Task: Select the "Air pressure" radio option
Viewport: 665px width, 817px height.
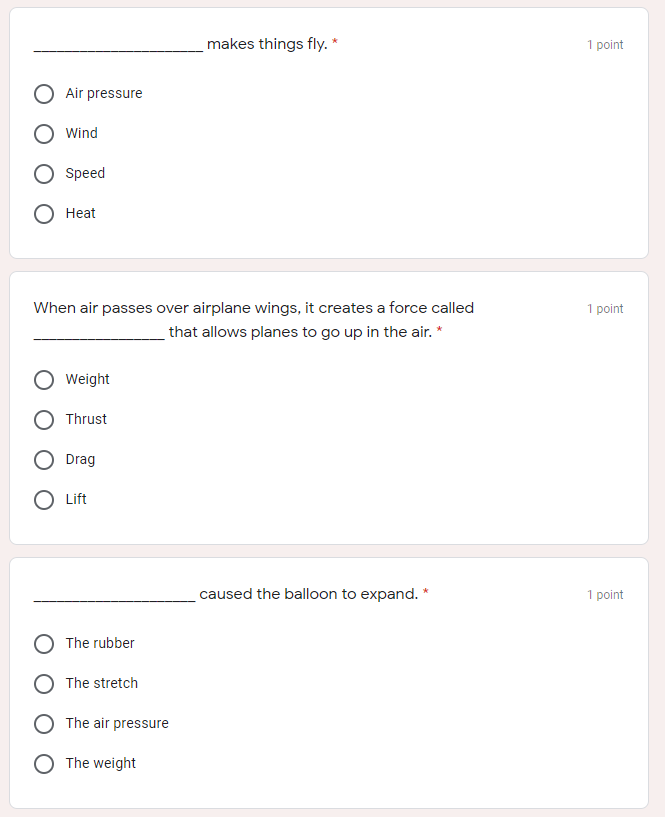Action: click(x=44, y=94)
